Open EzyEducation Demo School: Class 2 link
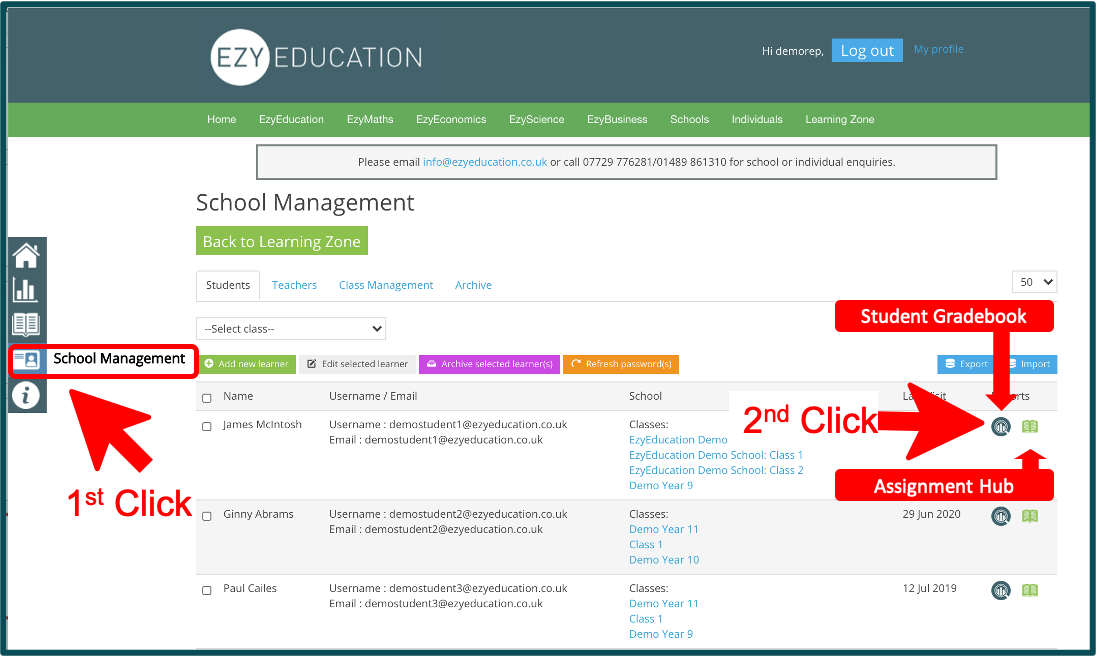This screenshot has height=656, width=1096. 716,471
